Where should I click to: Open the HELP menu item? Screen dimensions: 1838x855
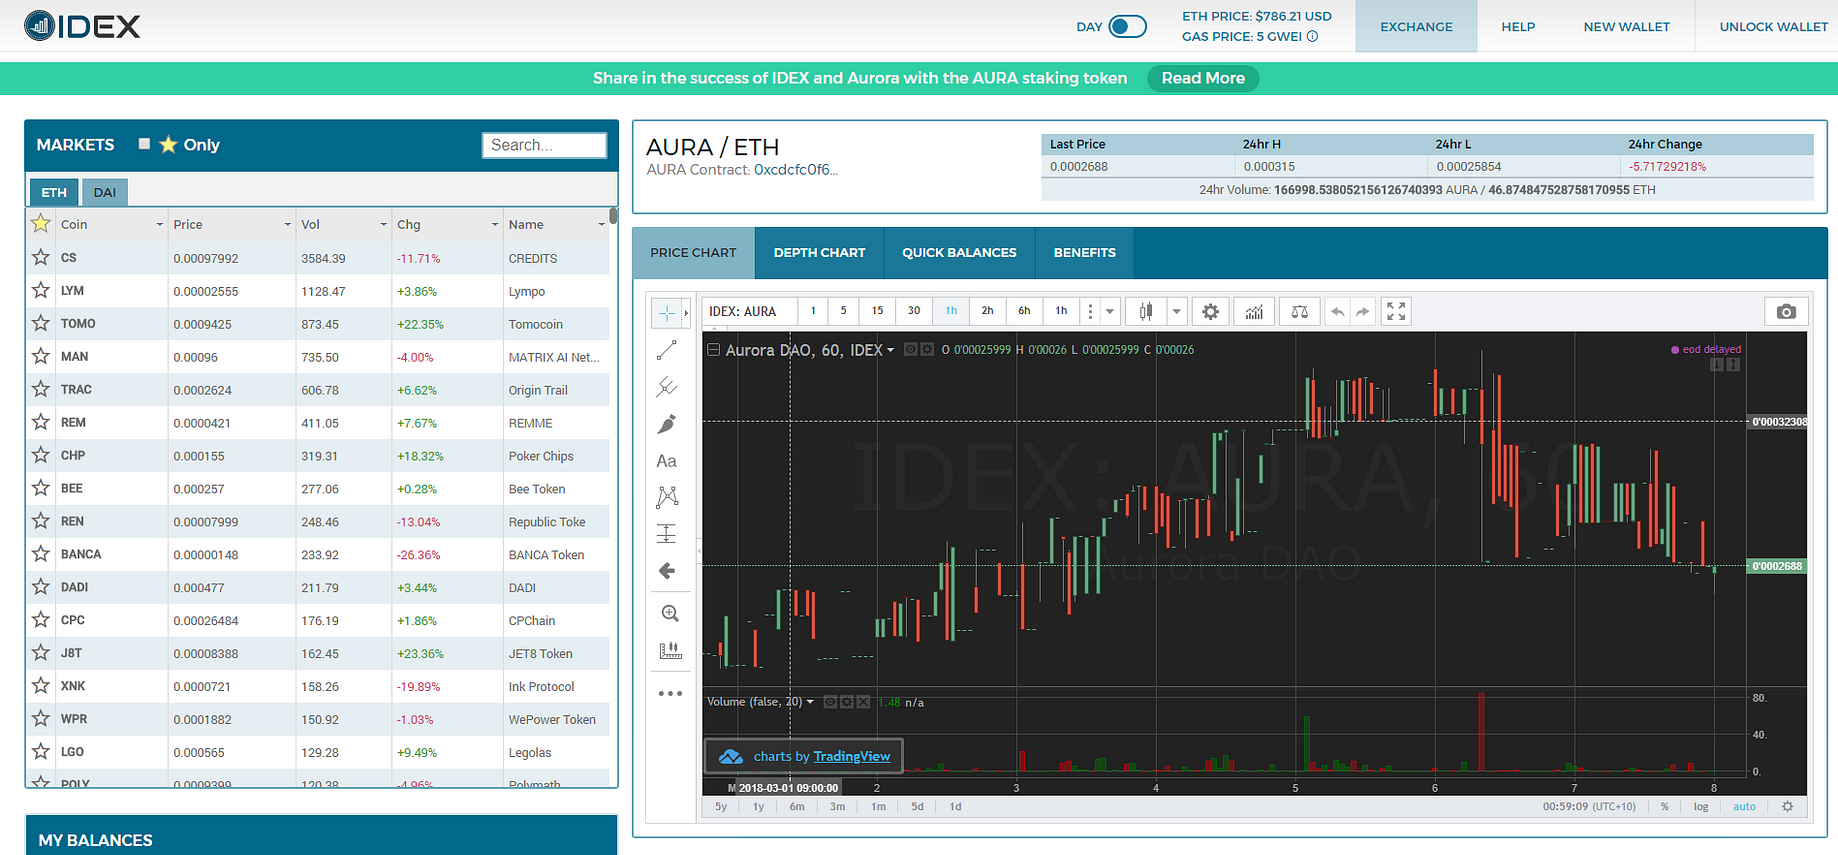tap(1518, 26)
